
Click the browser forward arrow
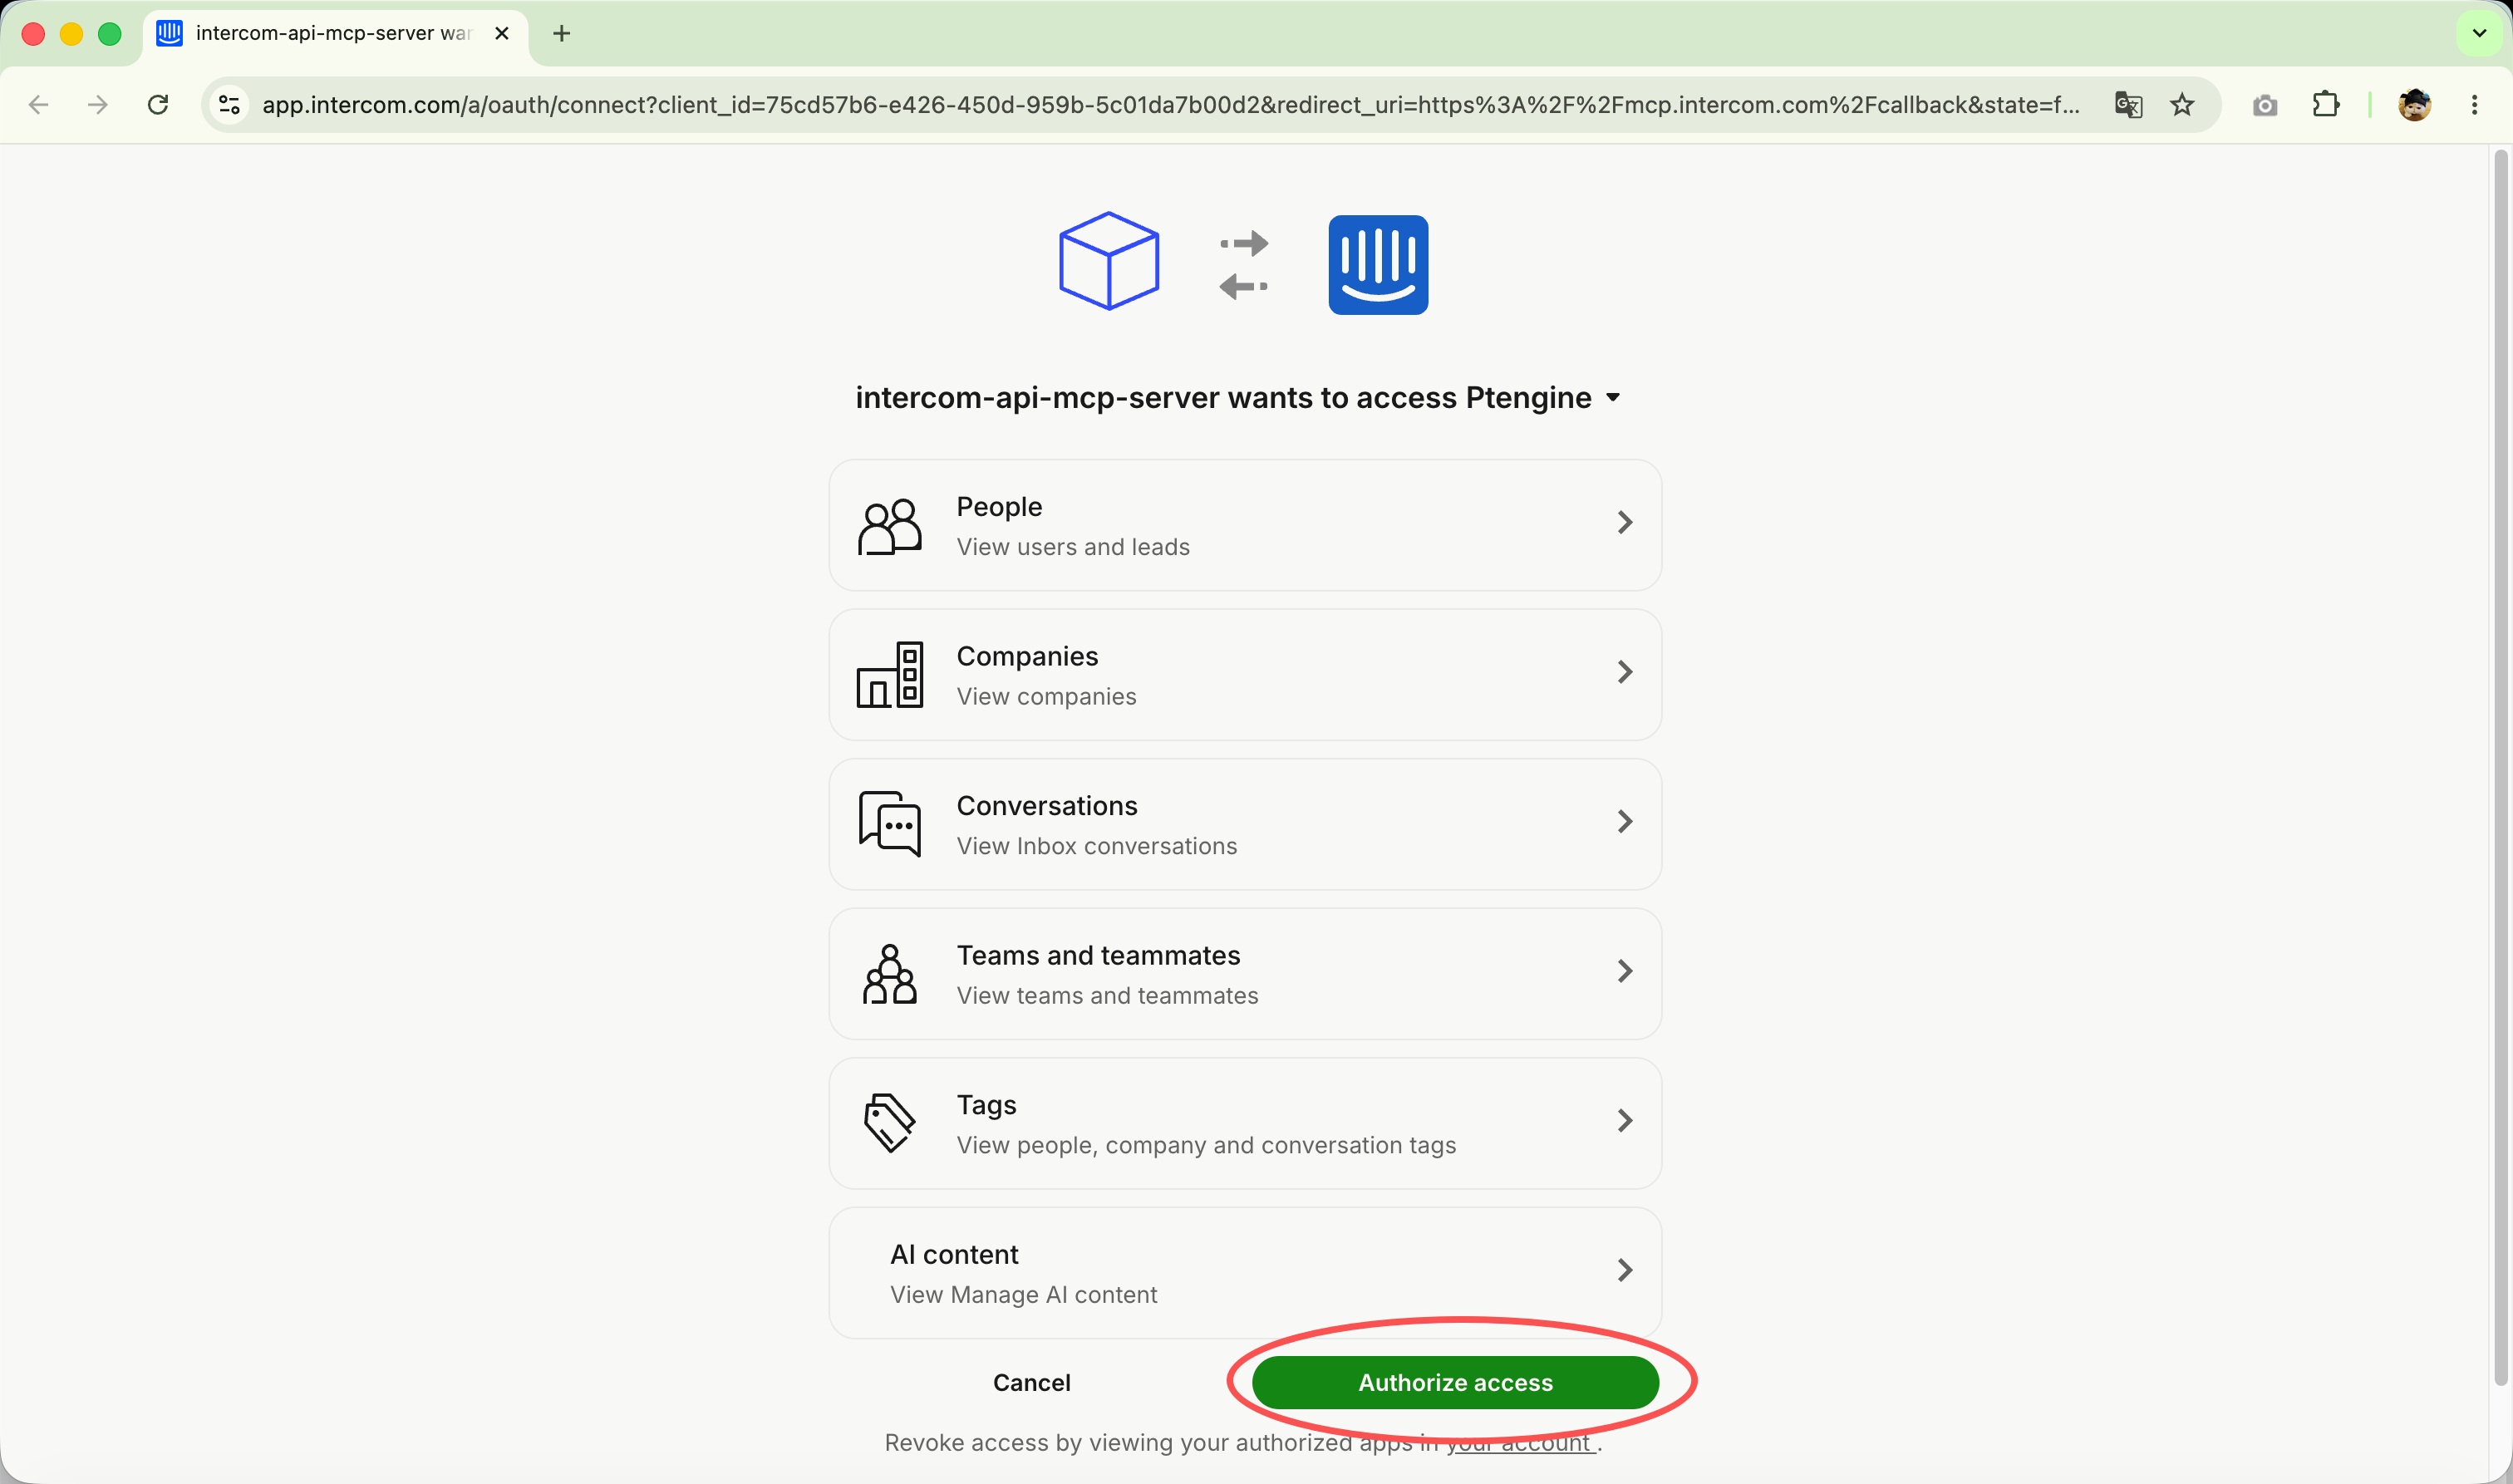pos(97,105)
